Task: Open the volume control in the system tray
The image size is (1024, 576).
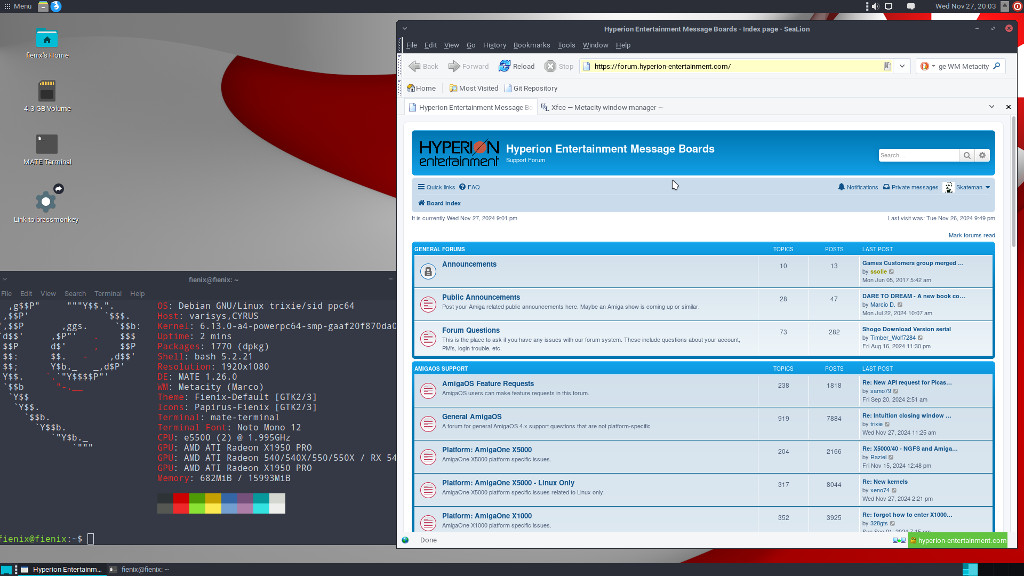Action: pyautogui.click(x=875, y=6)
